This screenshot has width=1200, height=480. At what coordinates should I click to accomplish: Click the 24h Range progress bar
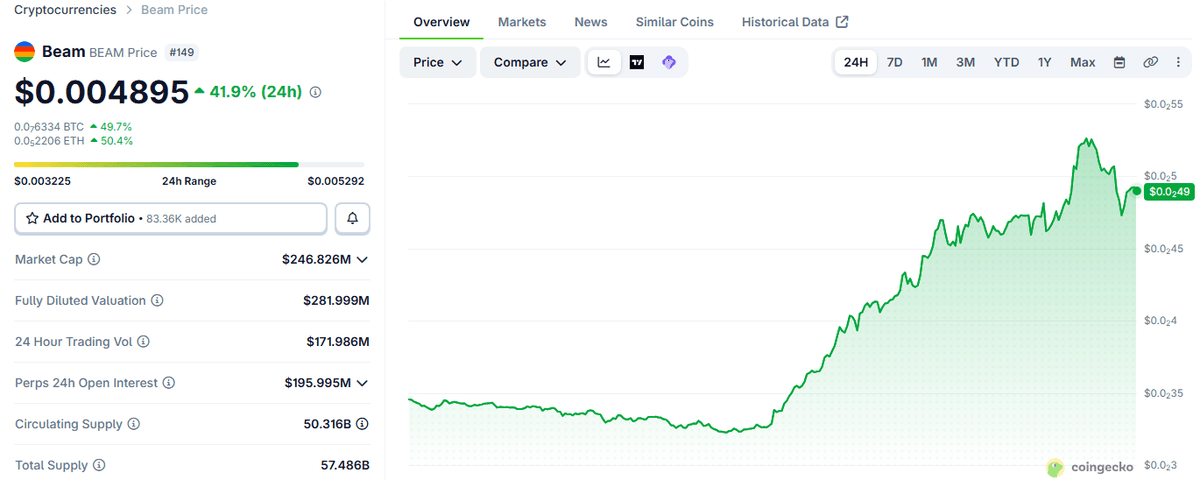[x=189, y=164]
